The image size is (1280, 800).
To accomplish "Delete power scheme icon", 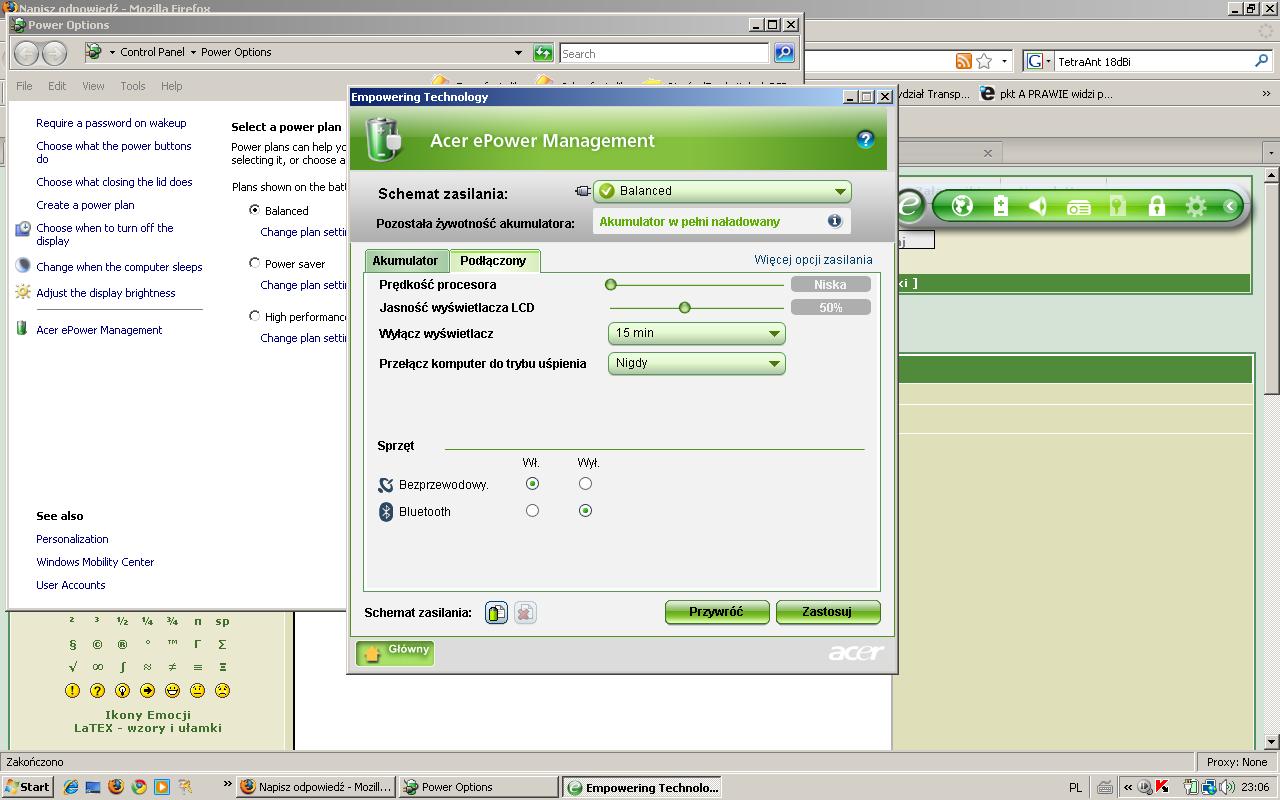I will tap(525, 612).
